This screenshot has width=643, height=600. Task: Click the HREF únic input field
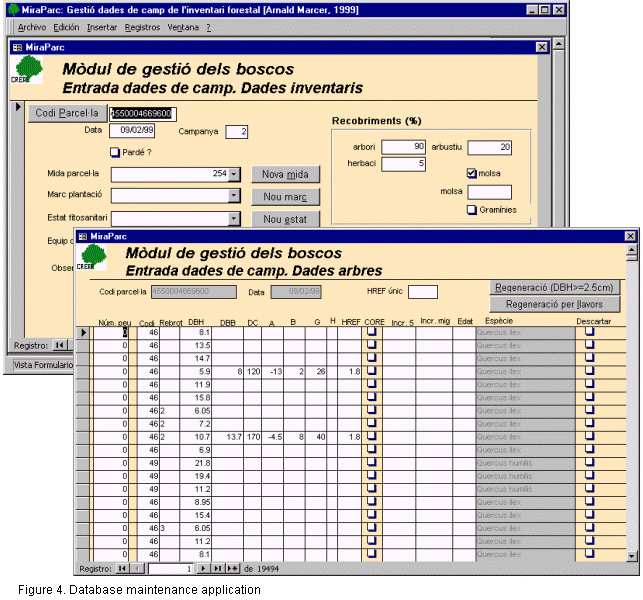pyautogui.click(x=423, y=292)
